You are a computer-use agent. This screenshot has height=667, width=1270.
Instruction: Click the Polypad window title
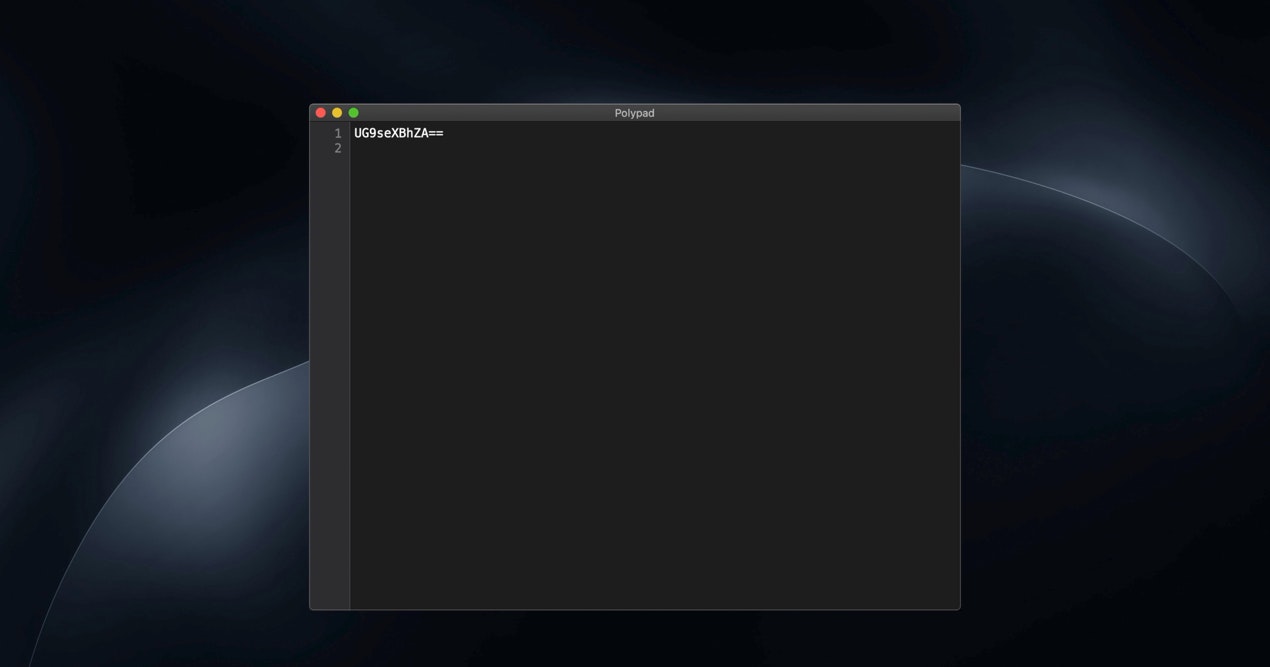[x=635, y=113]
